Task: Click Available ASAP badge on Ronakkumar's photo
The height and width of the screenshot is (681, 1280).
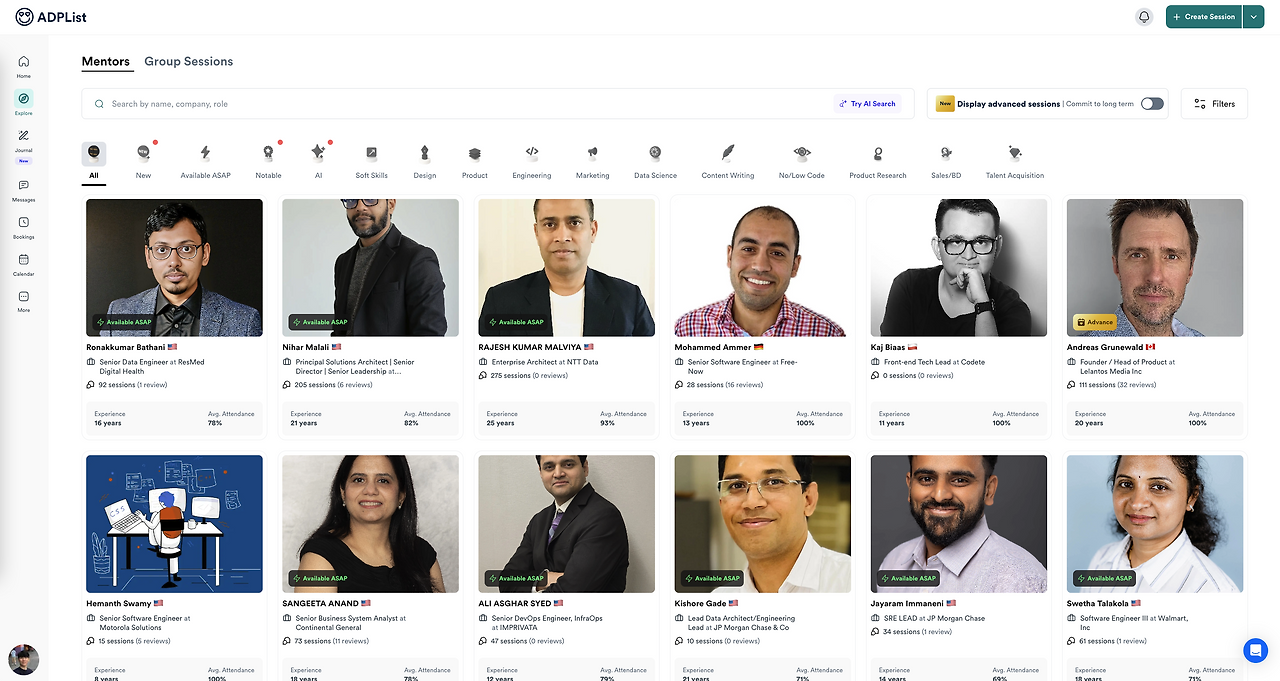Action: click(x=122, y=322)
